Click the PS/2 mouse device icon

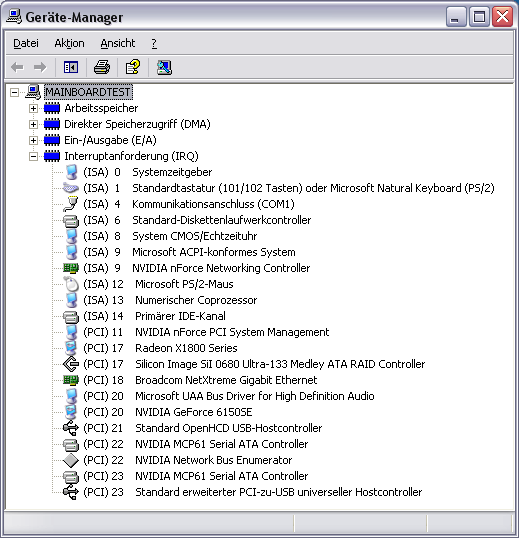click(x=71, y=284)
